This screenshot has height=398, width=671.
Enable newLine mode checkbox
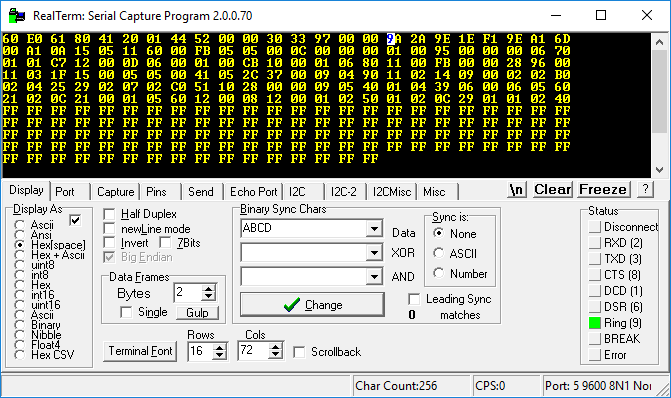(110, 229)
